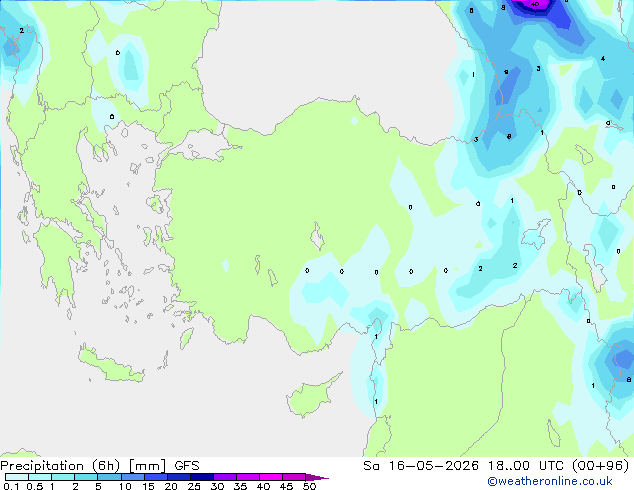Click the 25–30 mm dark navy legend swatch
This screenshot has height=490, width=634.
pos(201,477)
